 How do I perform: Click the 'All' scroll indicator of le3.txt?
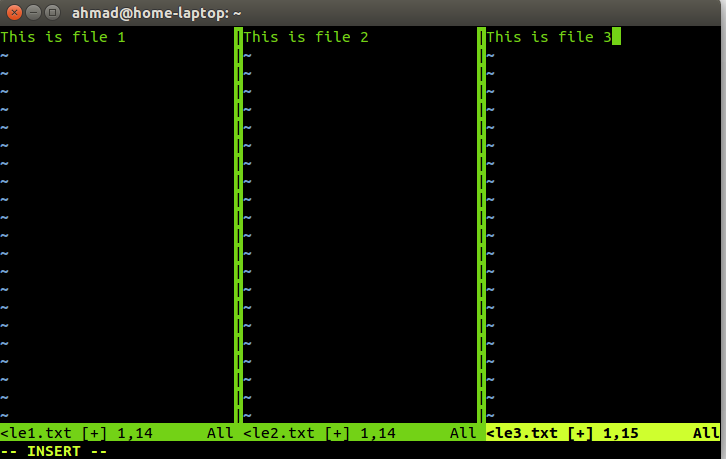tap(706, 433)
